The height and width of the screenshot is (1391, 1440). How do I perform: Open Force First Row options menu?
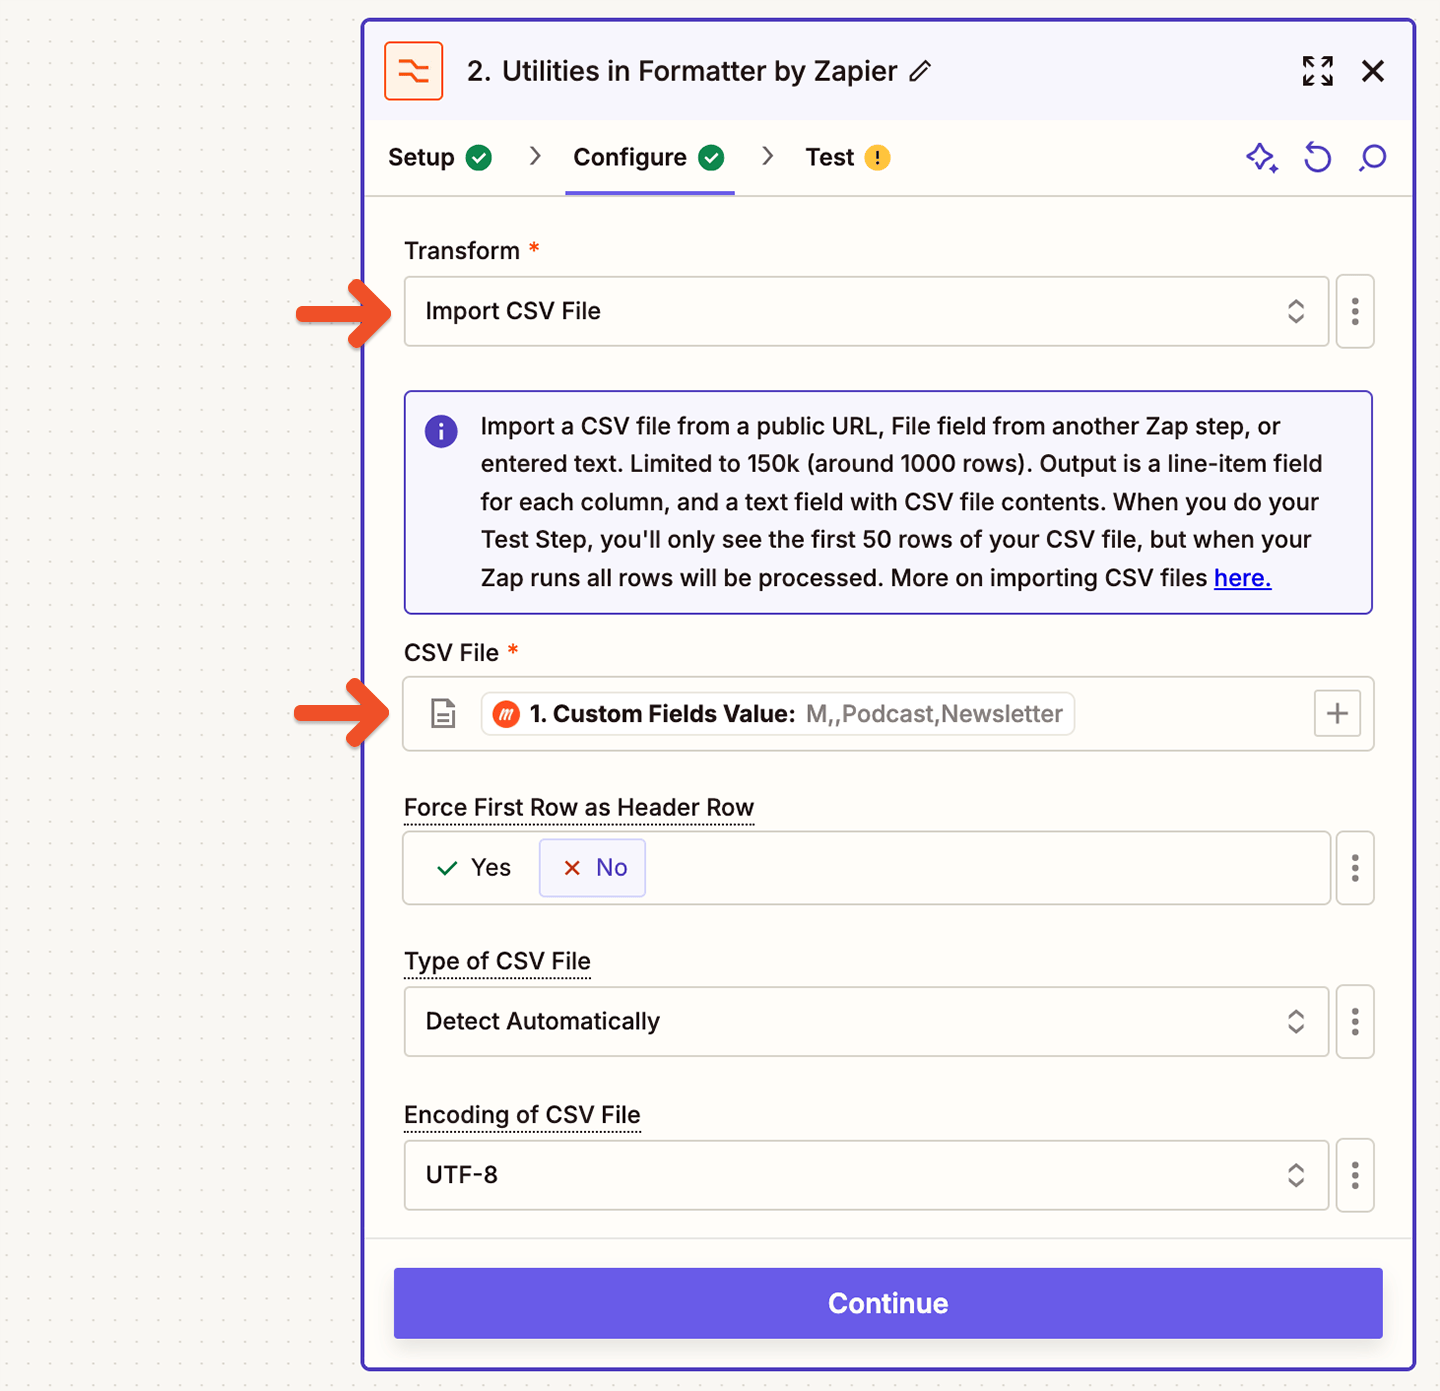[1355, 868]
